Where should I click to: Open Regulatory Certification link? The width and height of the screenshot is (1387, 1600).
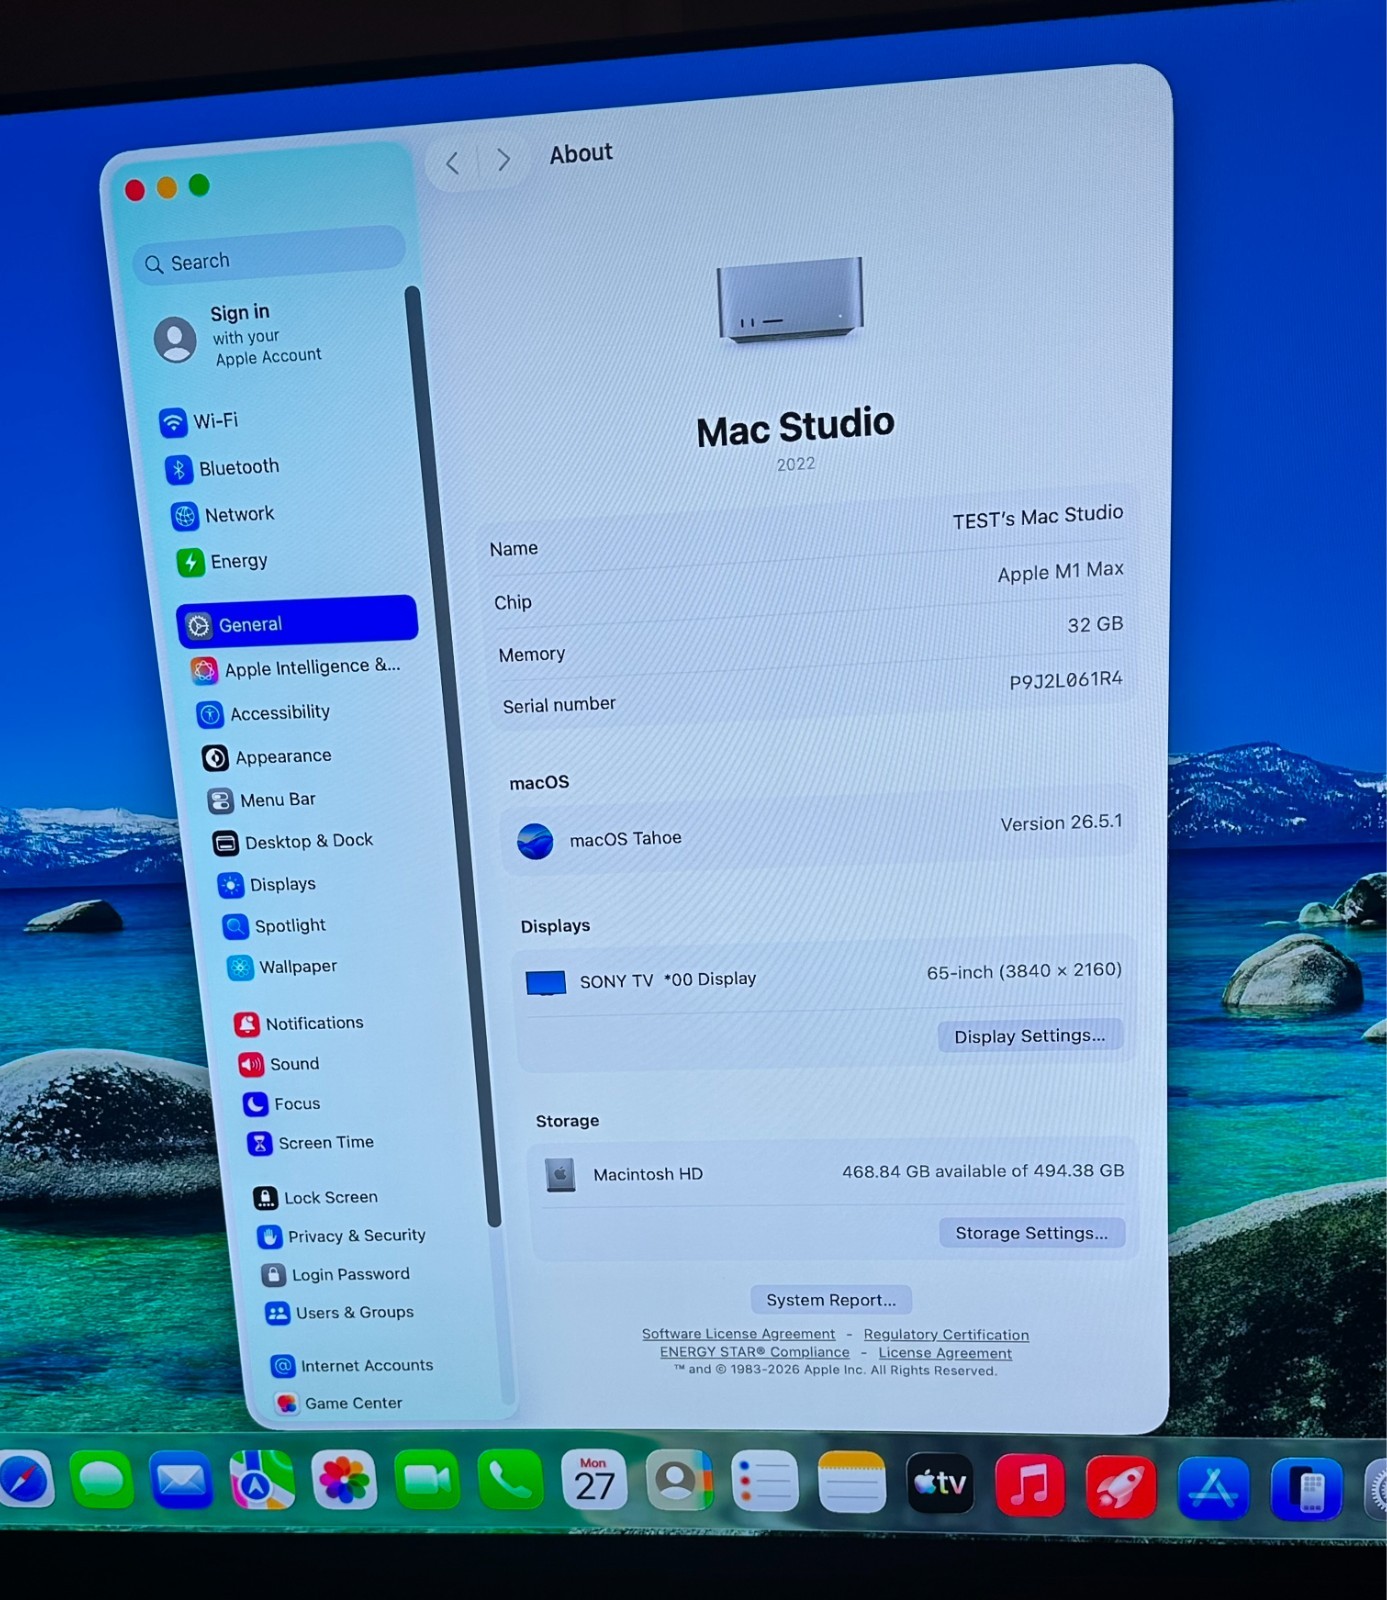[946, 1335]
